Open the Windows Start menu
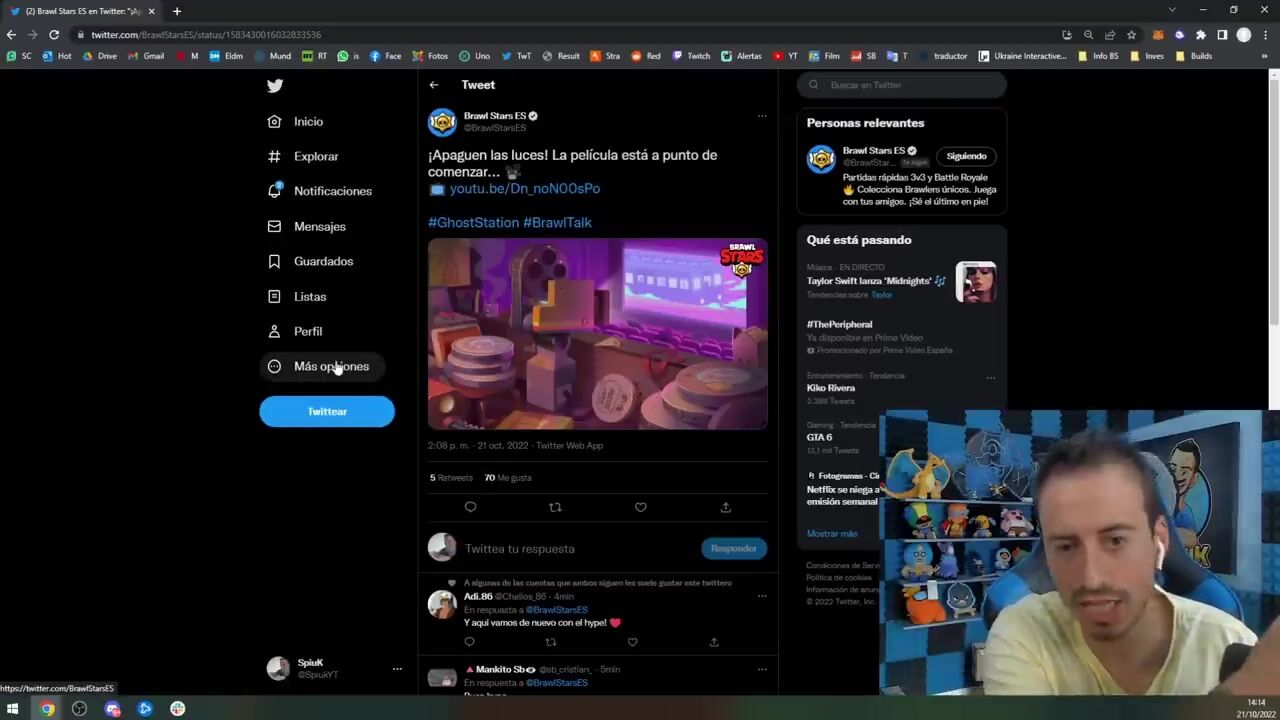 click(13, 709)
